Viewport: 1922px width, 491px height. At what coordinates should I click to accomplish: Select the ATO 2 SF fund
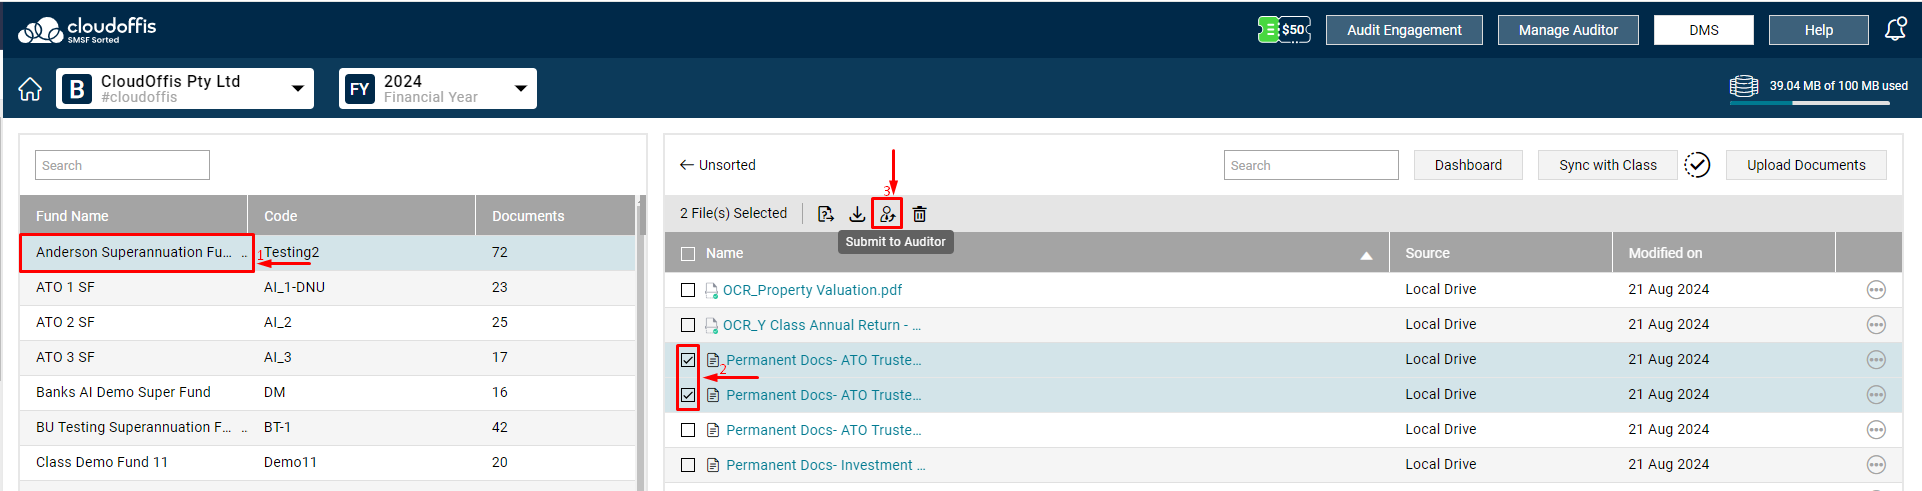tap(327, 322)
